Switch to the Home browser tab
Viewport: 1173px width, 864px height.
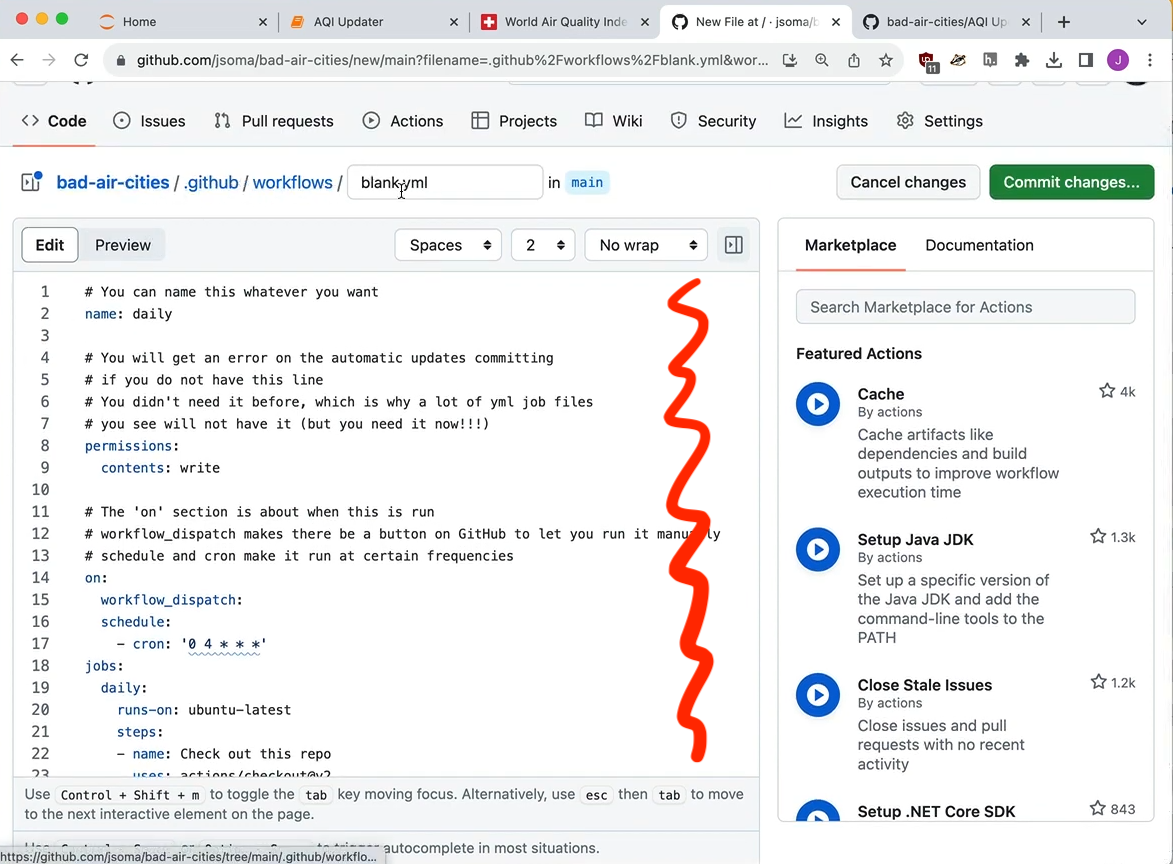[182, 22]
